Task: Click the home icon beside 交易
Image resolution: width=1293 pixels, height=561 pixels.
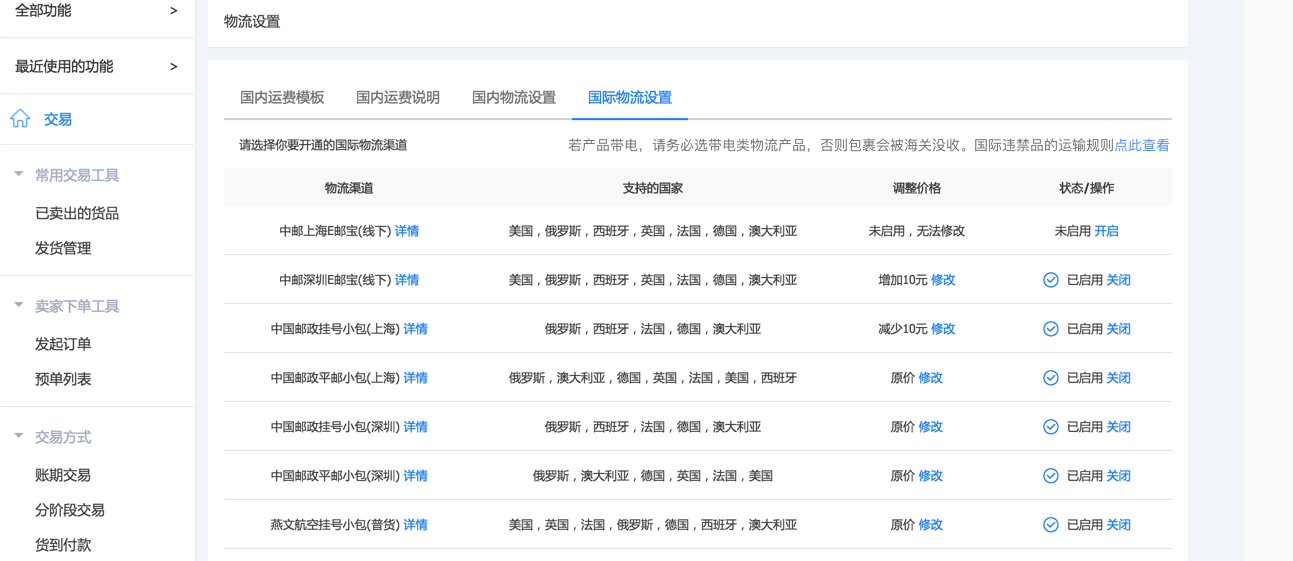Action: pyautogui.click(x=20, y=118)
